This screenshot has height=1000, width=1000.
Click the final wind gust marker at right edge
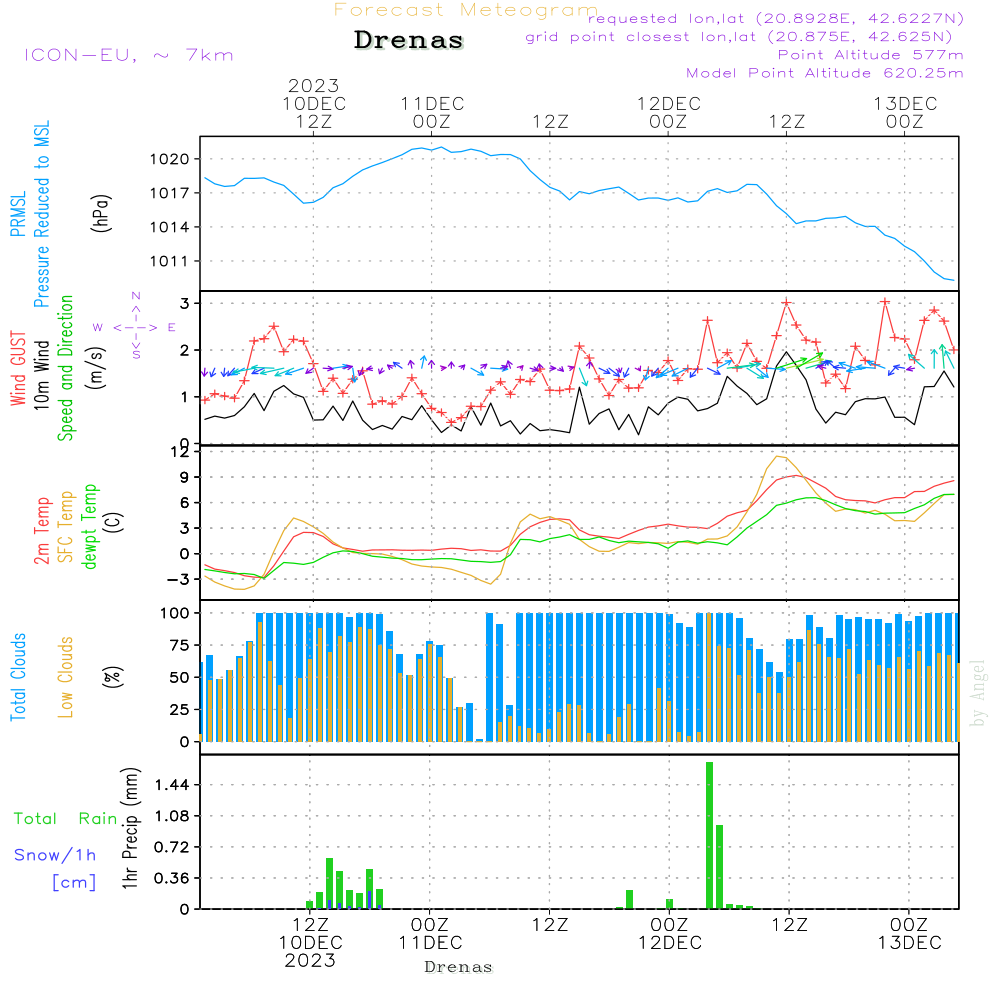tap(954, 349)
